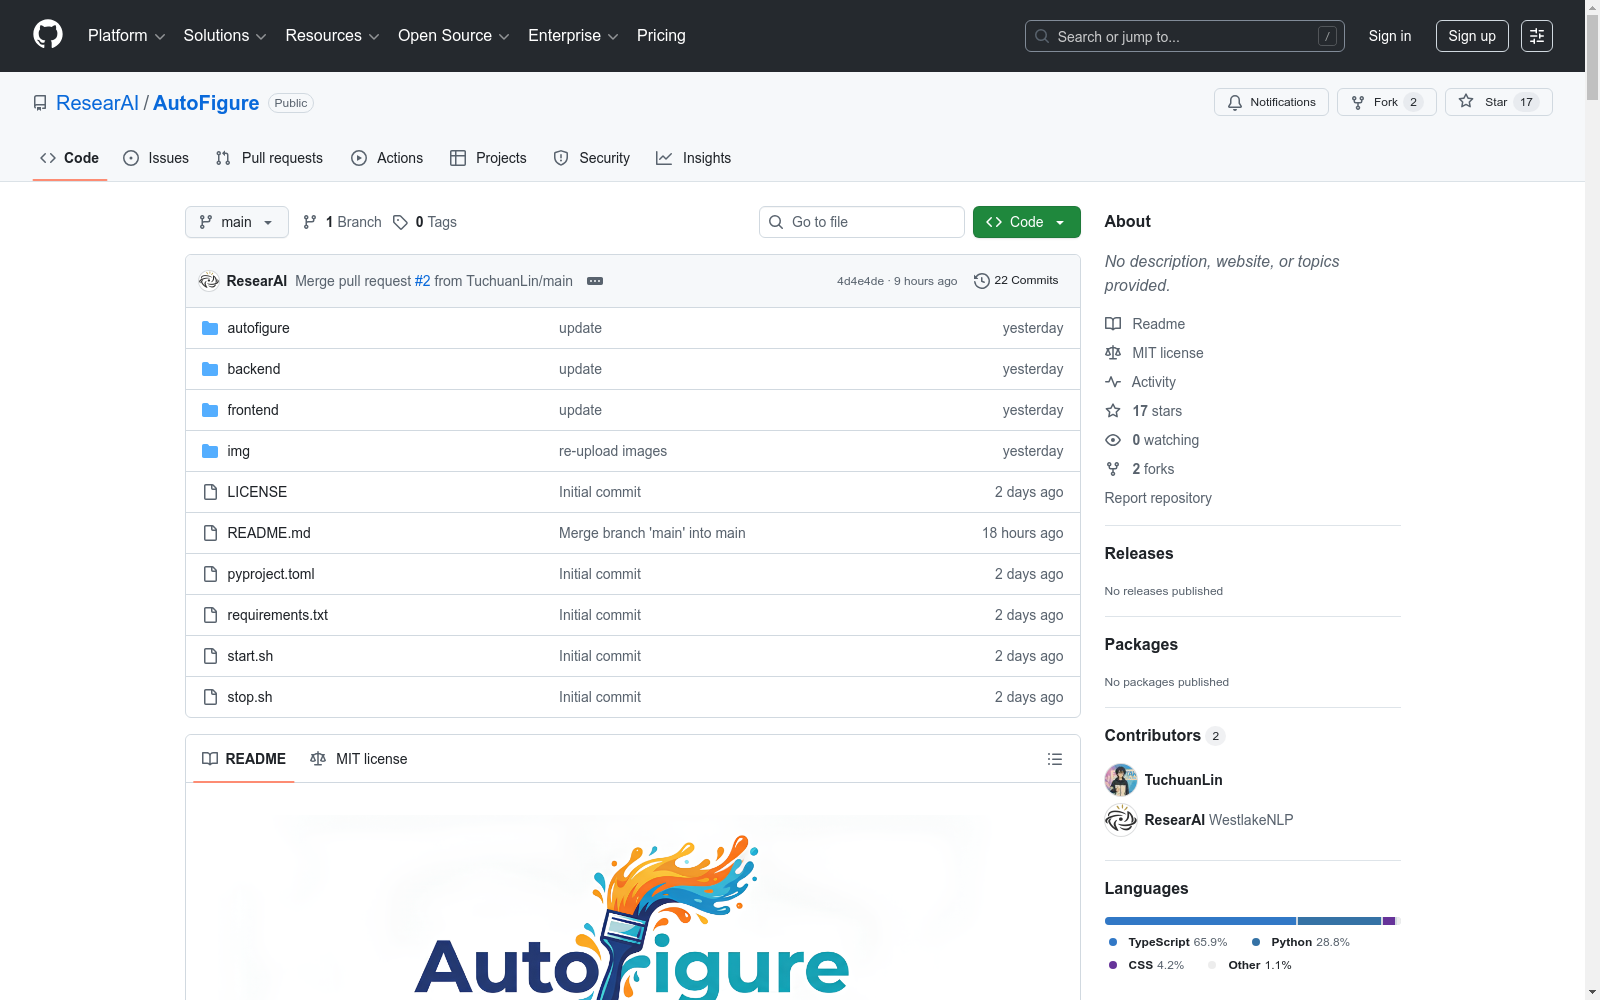Viewport: 1600px width, 1000px height.
Task: Switch to the Insights tab
Action: [694, 158]
